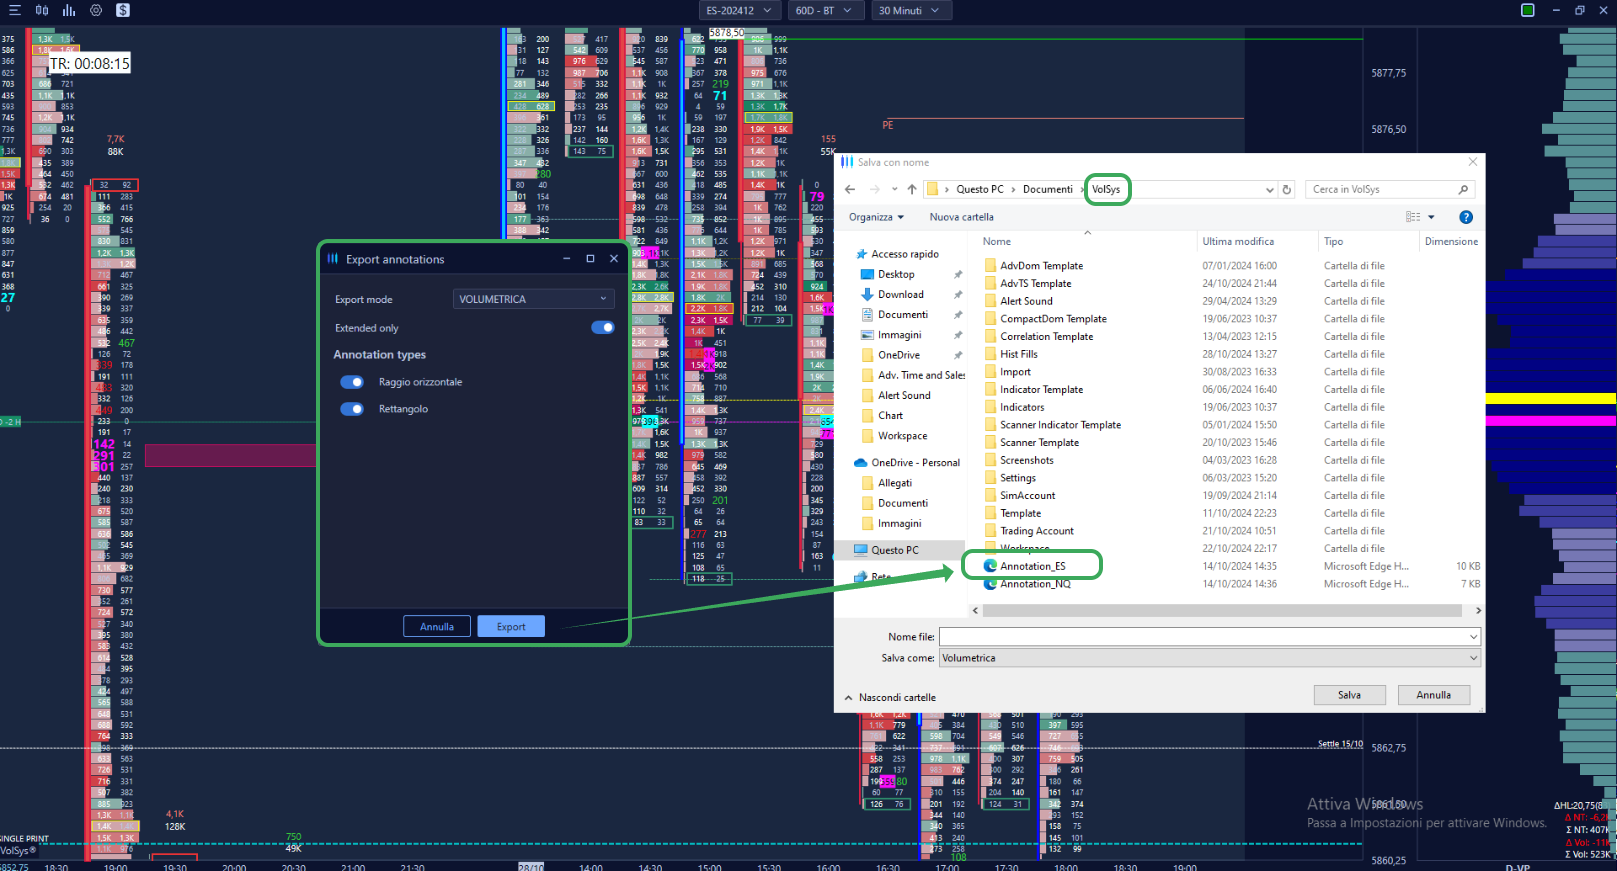Click the search magnifier in Cerca in VolSys
This screenshot has height=871, width=1617.
coord(1463,189)
